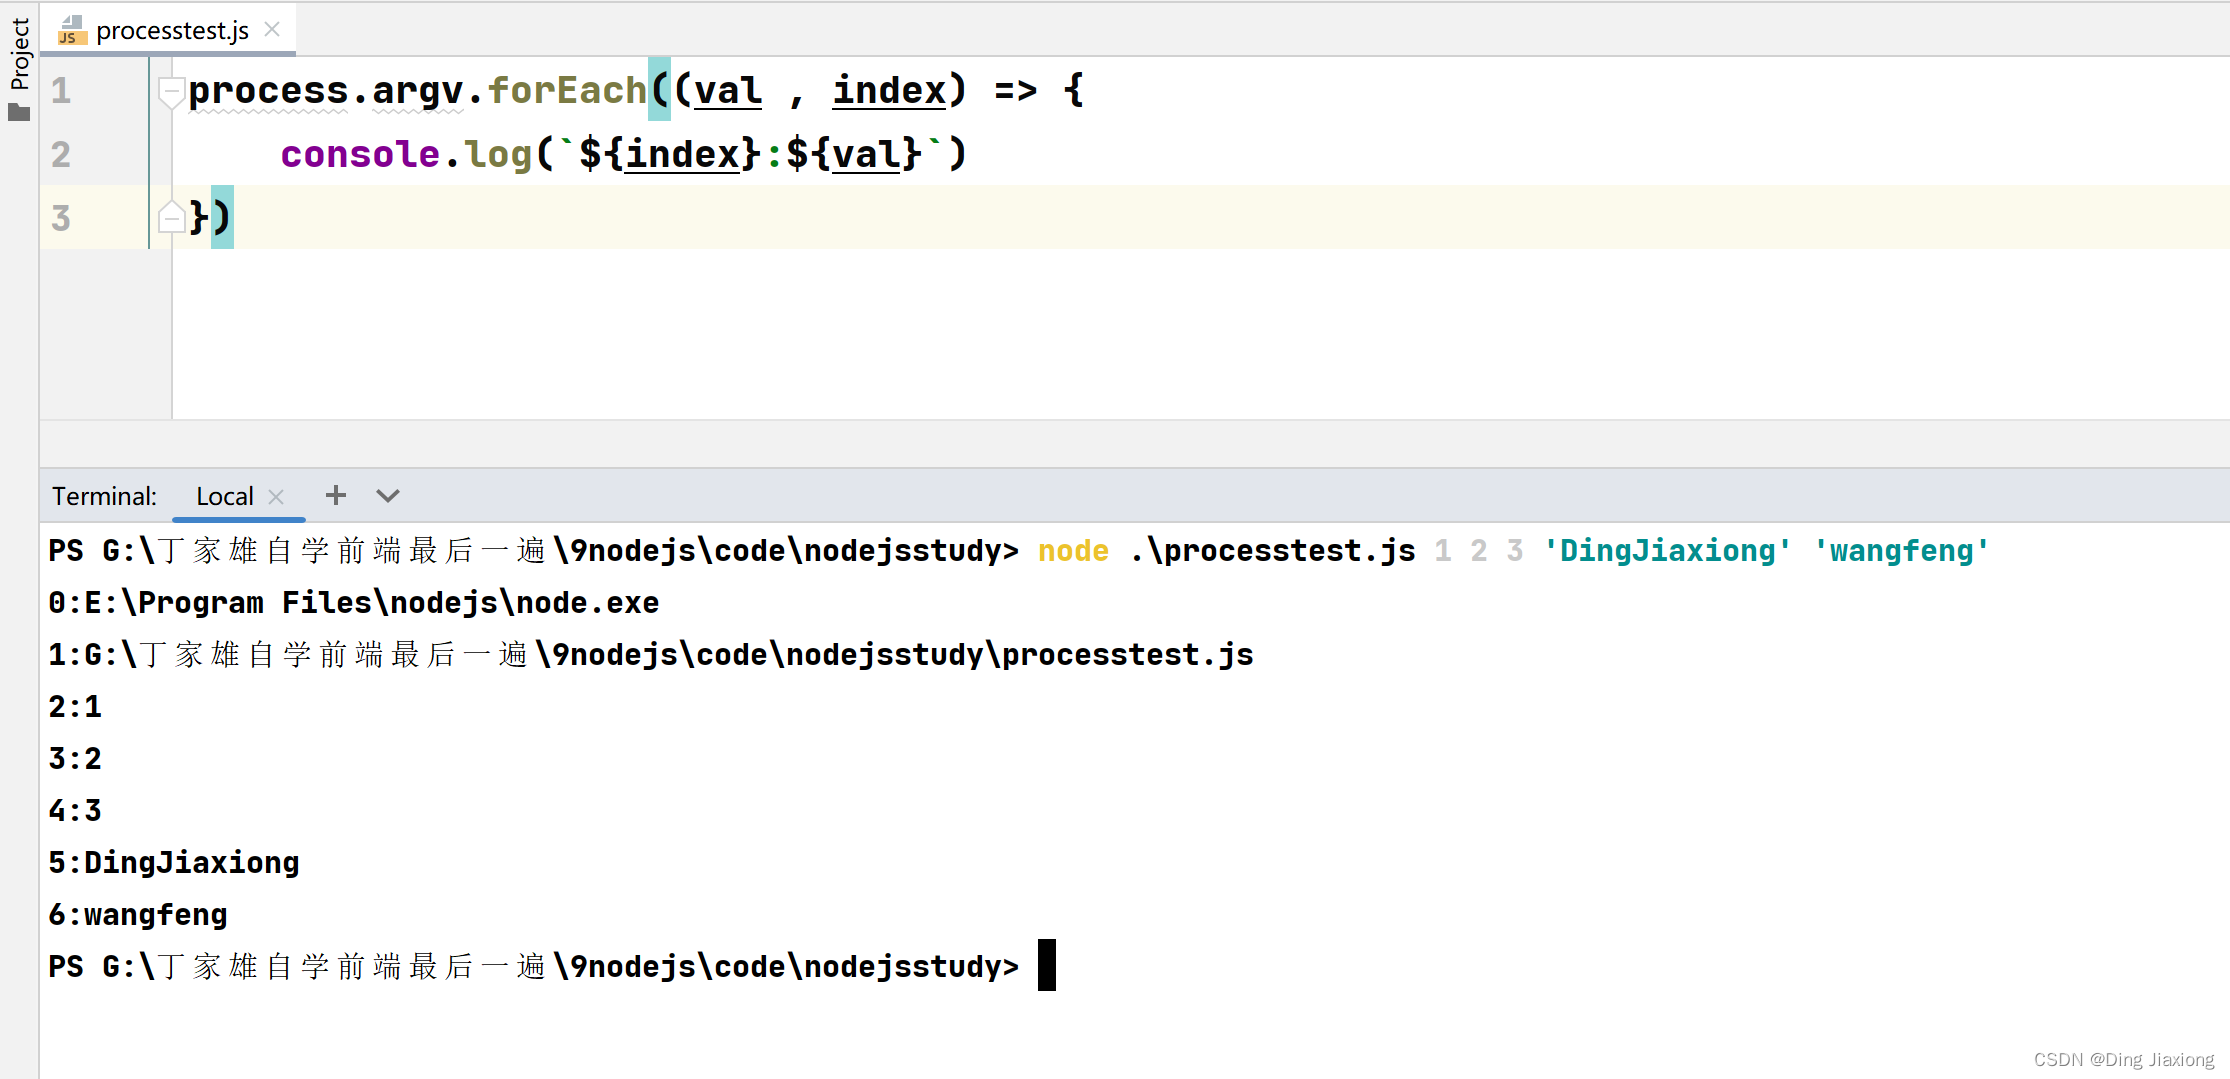This screenshot has width=2230, height=1079.
Task: Click 'console' keyword on line 2
Action: [360, 154]
